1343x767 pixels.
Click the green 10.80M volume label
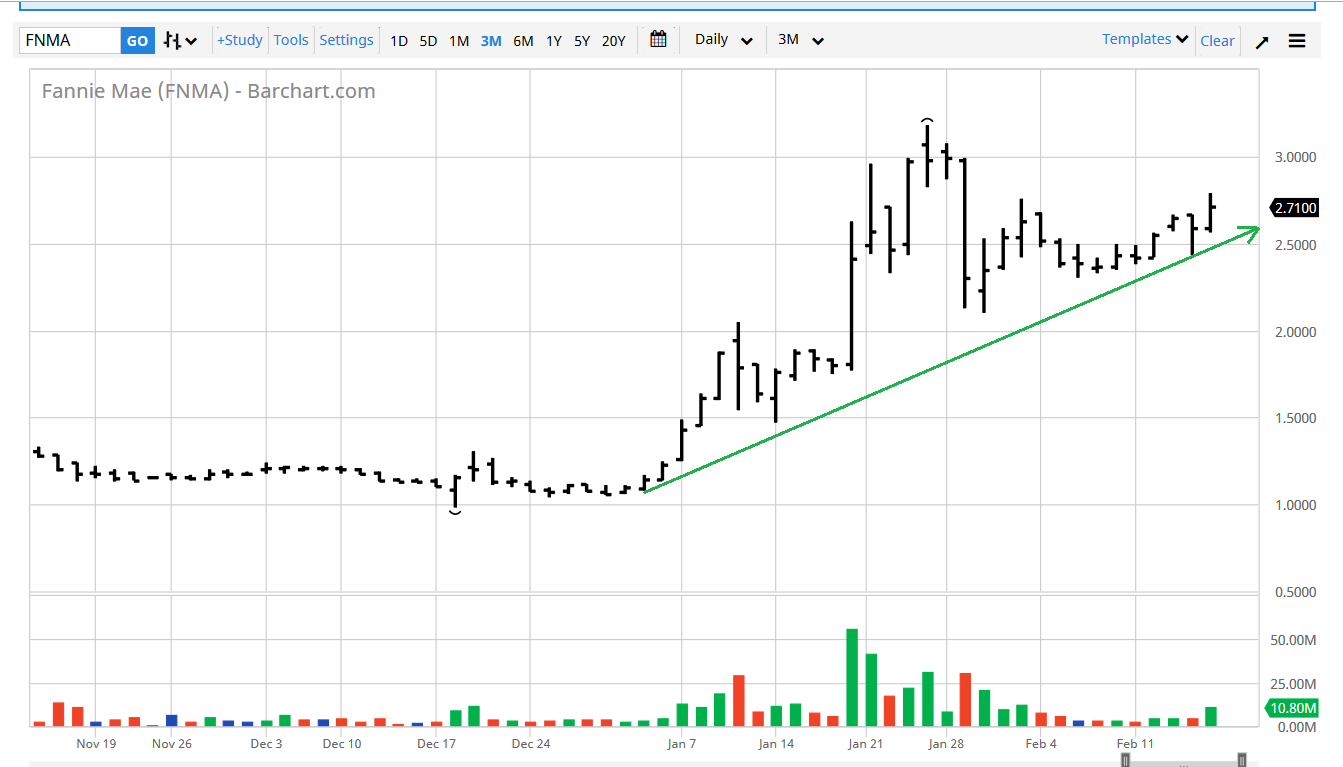(1294, 708)
